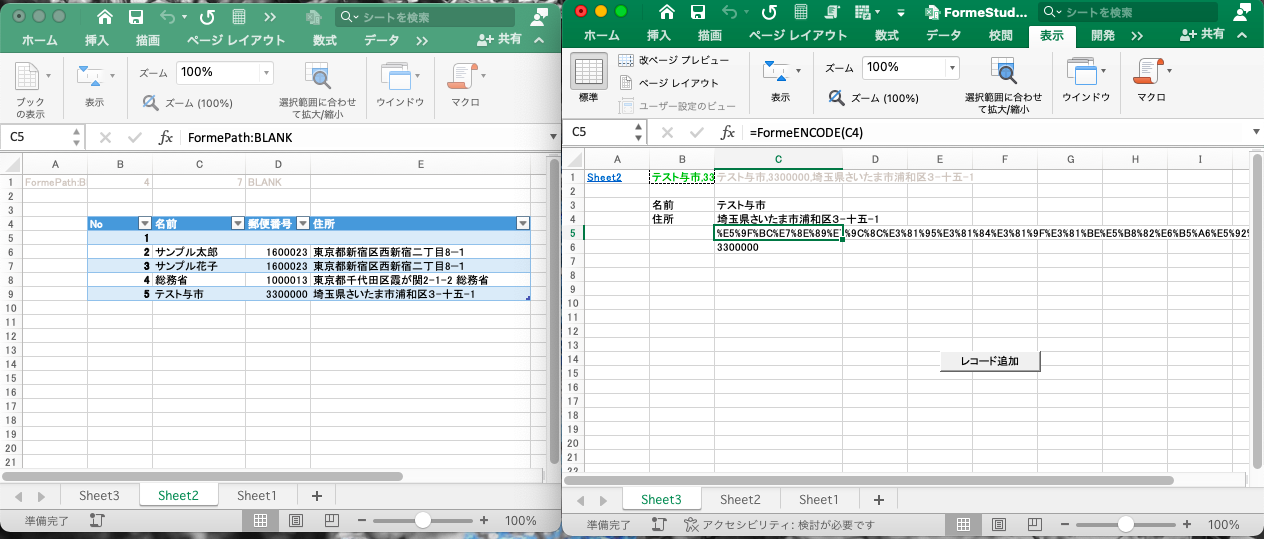Click accessibility check icon in right status bar
Image resolution: width=1264 pixels, height=539 pixels.
pyautogui.click(x=690, y=525)
